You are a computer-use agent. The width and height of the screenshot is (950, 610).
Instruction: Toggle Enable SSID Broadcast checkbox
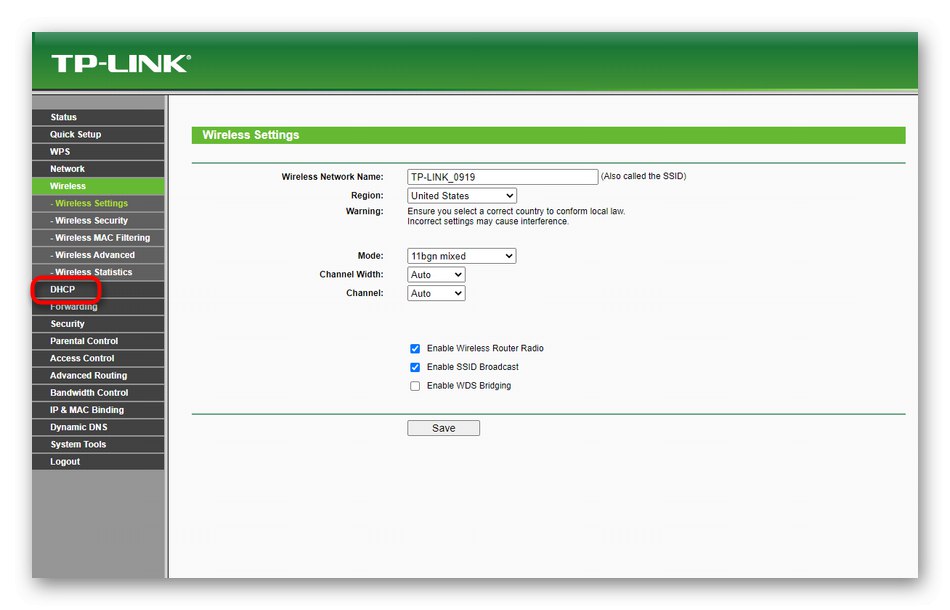point(415,368)
